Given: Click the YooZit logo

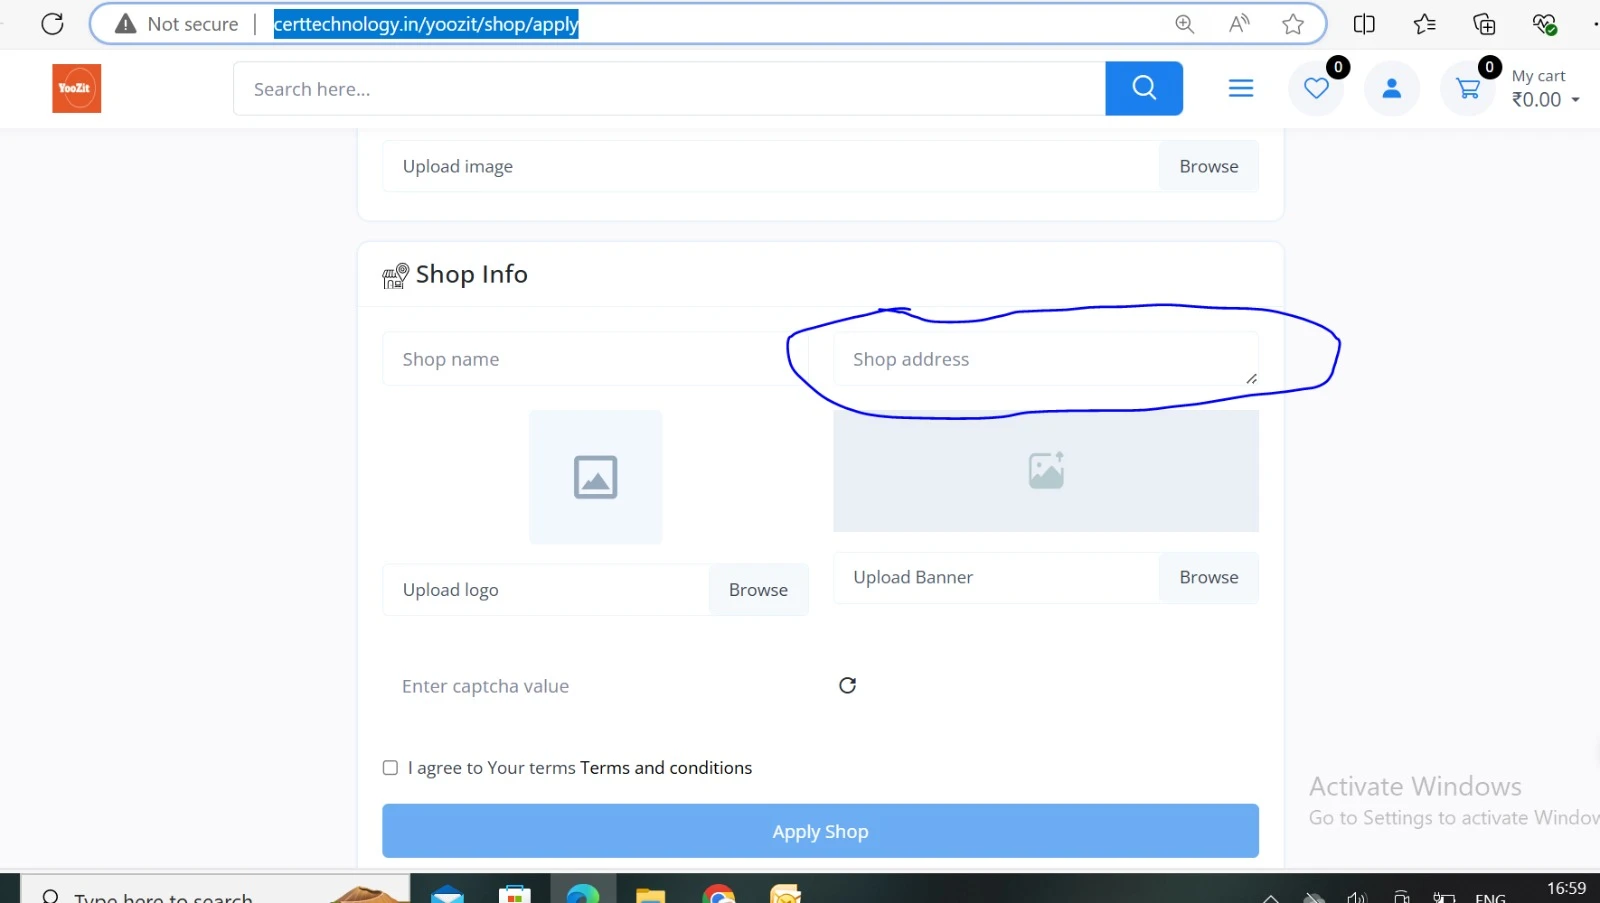Looking at the screenshot, I should (76, 88).
